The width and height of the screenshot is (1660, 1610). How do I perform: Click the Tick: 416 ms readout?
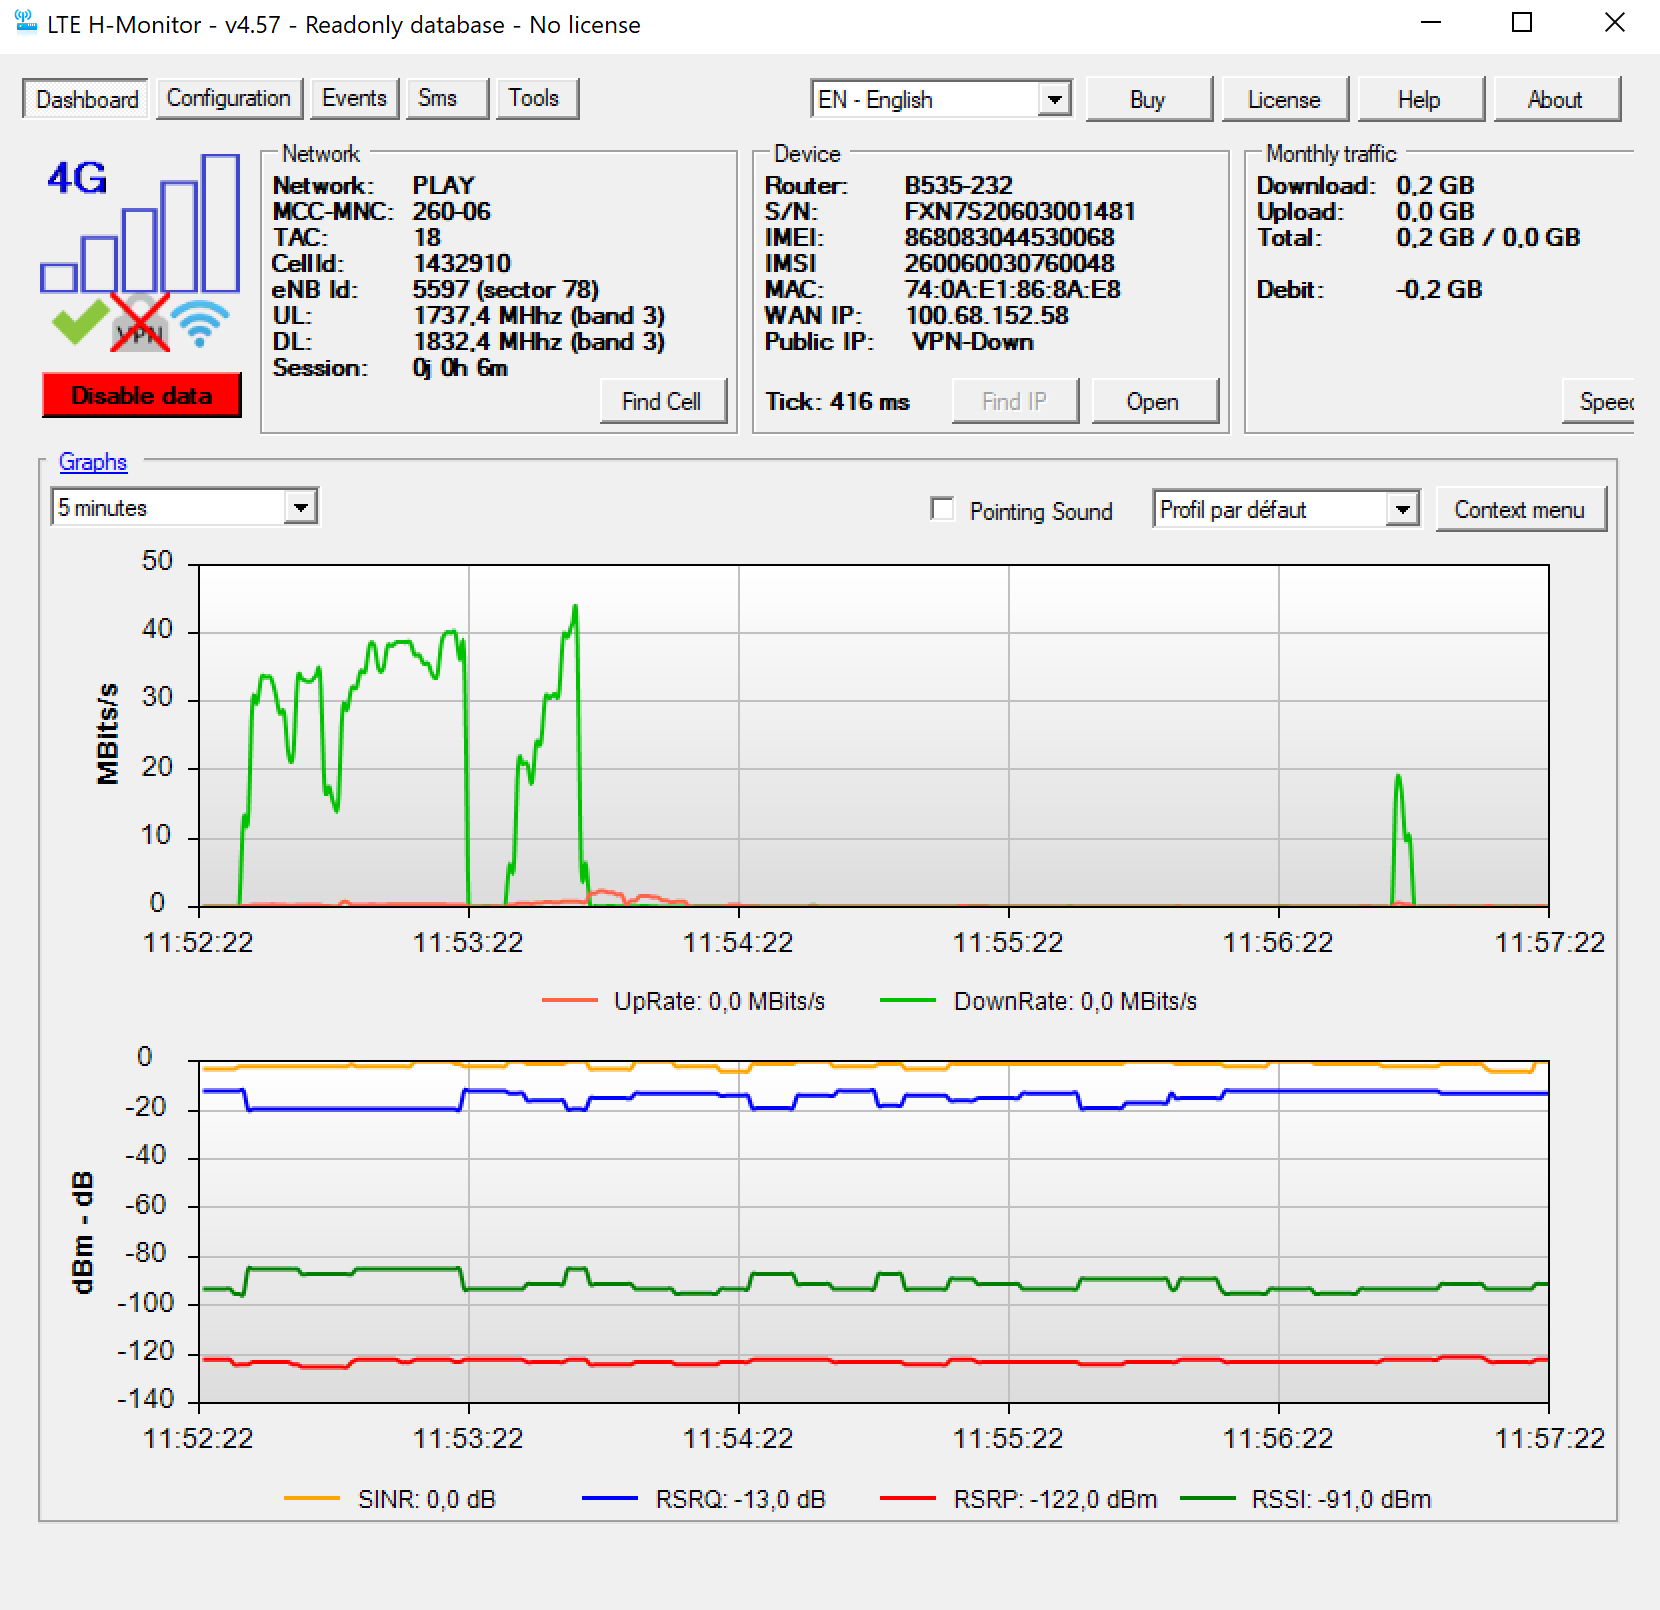[838, 402]
